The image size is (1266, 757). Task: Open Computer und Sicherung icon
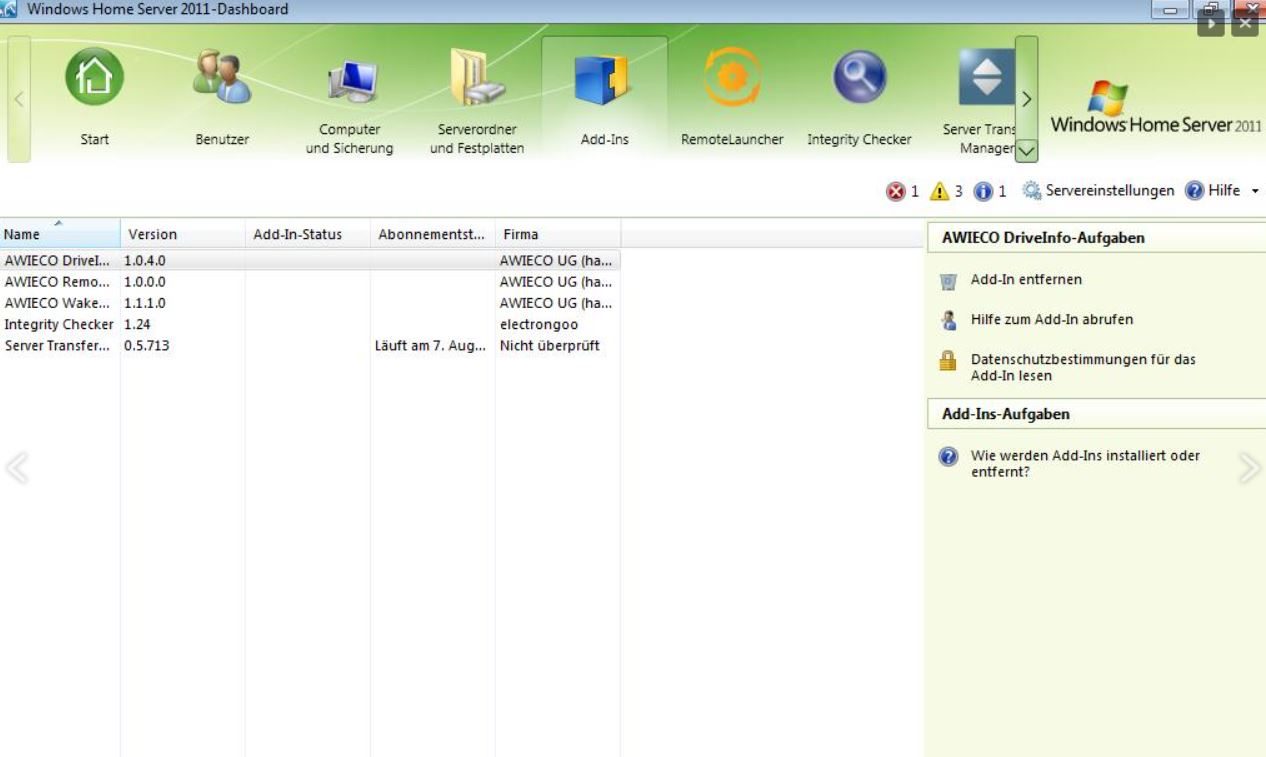click(352, 83)
